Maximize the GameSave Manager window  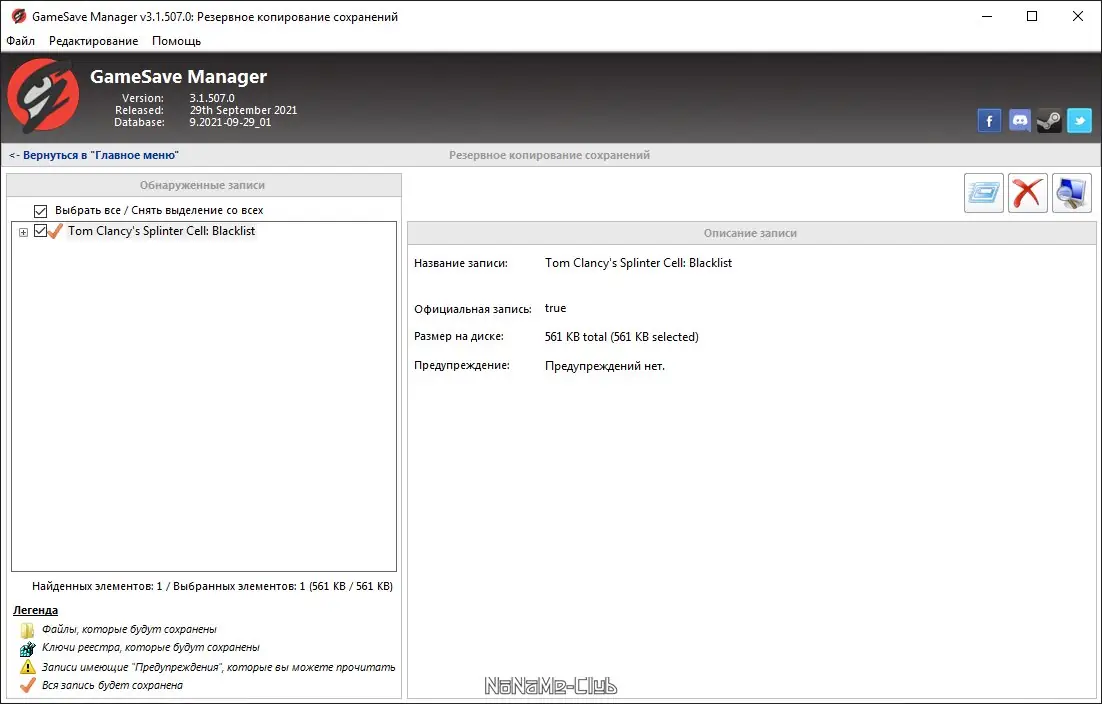pyautogui.click(x=1032, y=16)
